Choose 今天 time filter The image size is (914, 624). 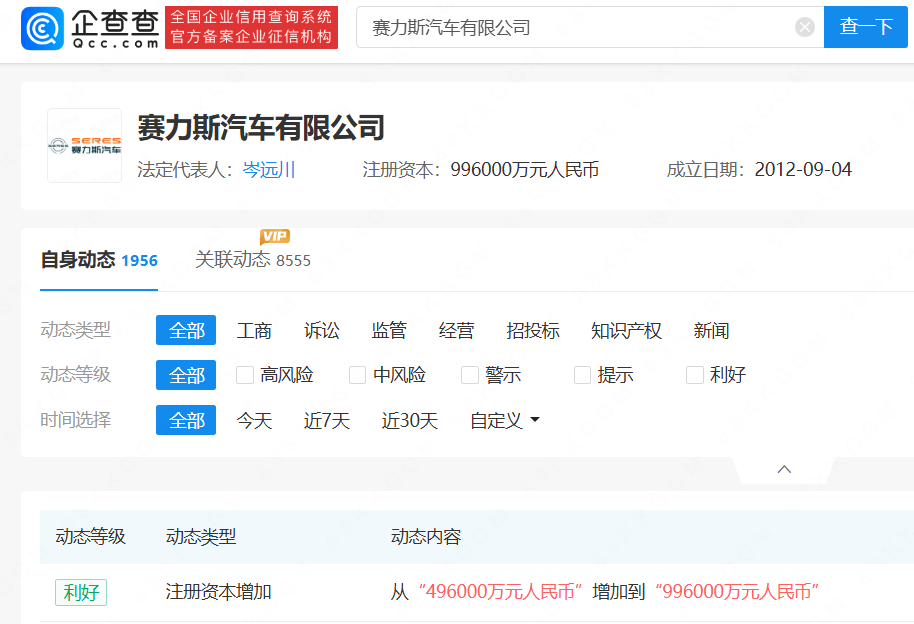pos(254,420)
